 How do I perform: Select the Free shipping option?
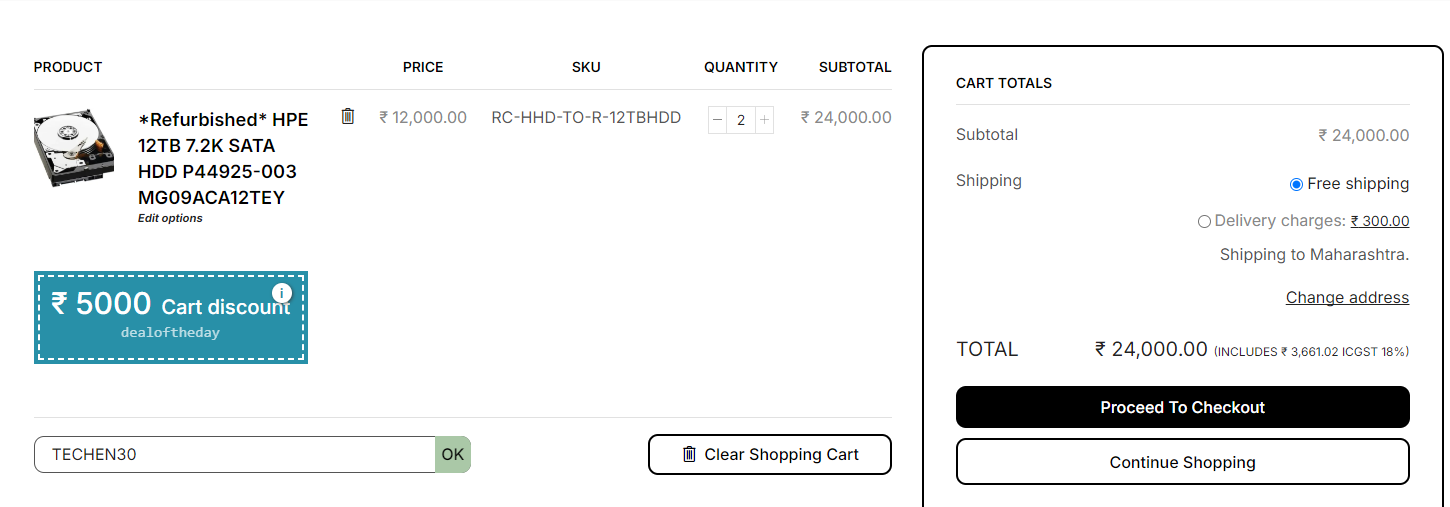(x=1296, y=184)
